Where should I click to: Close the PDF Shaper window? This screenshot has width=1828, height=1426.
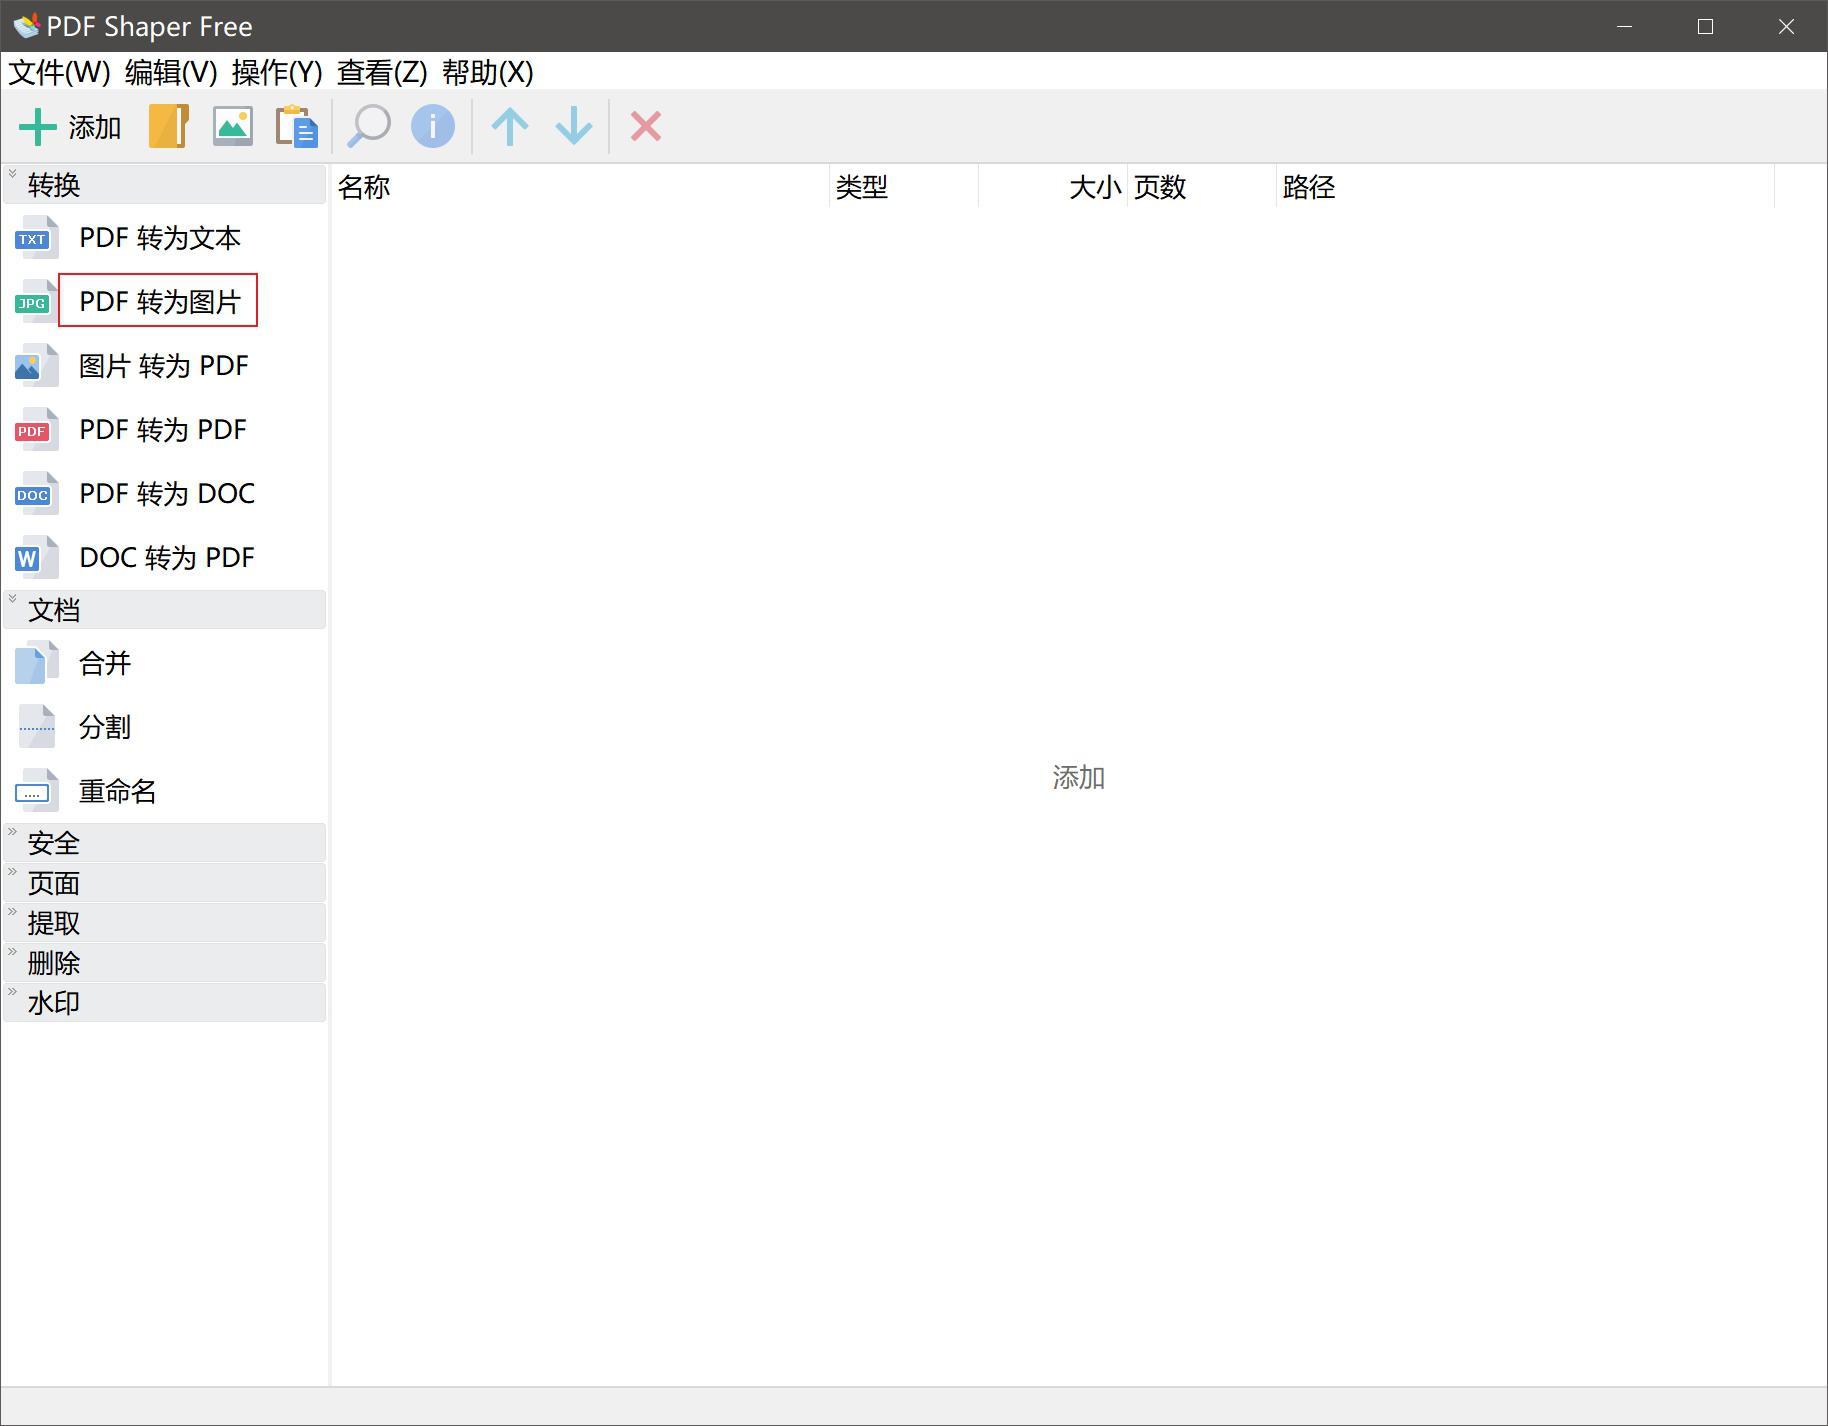pos(1786,26)
